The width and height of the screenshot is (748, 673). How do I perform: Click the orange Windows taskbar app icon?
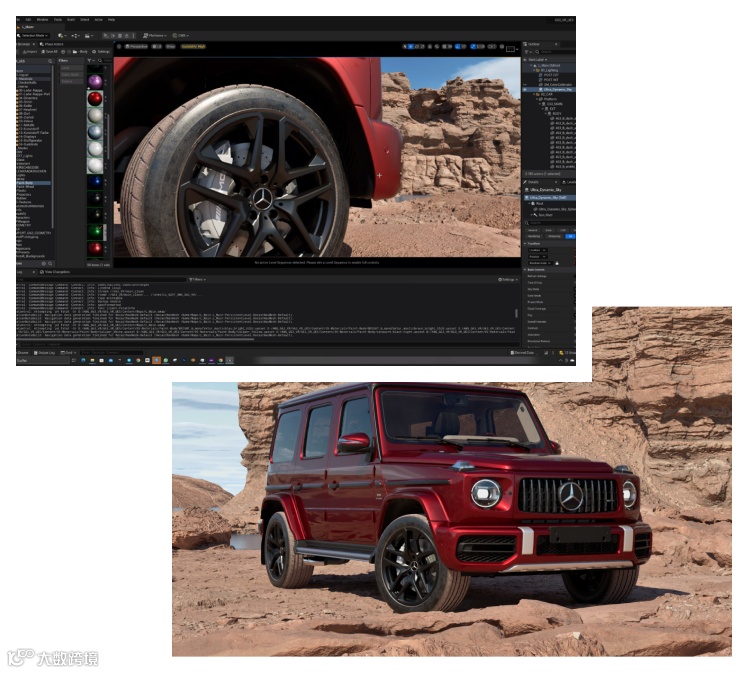point(156,361)
